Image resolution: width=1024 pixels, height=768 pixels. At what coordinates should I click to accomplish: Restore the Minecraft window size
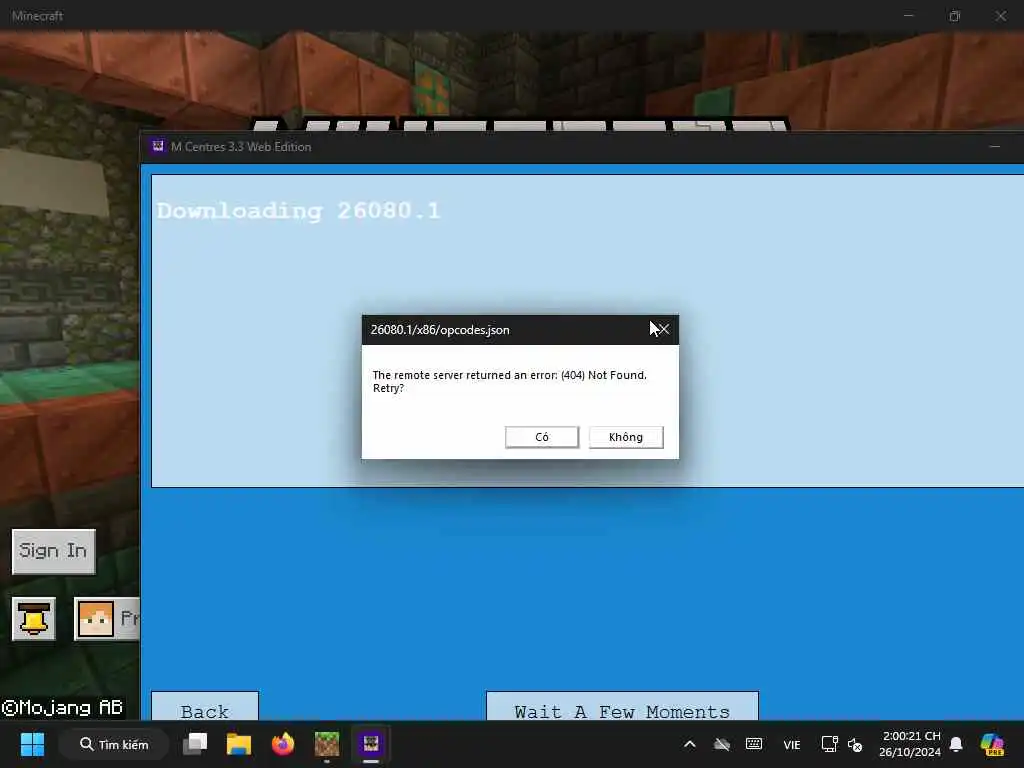coord(955,16)
